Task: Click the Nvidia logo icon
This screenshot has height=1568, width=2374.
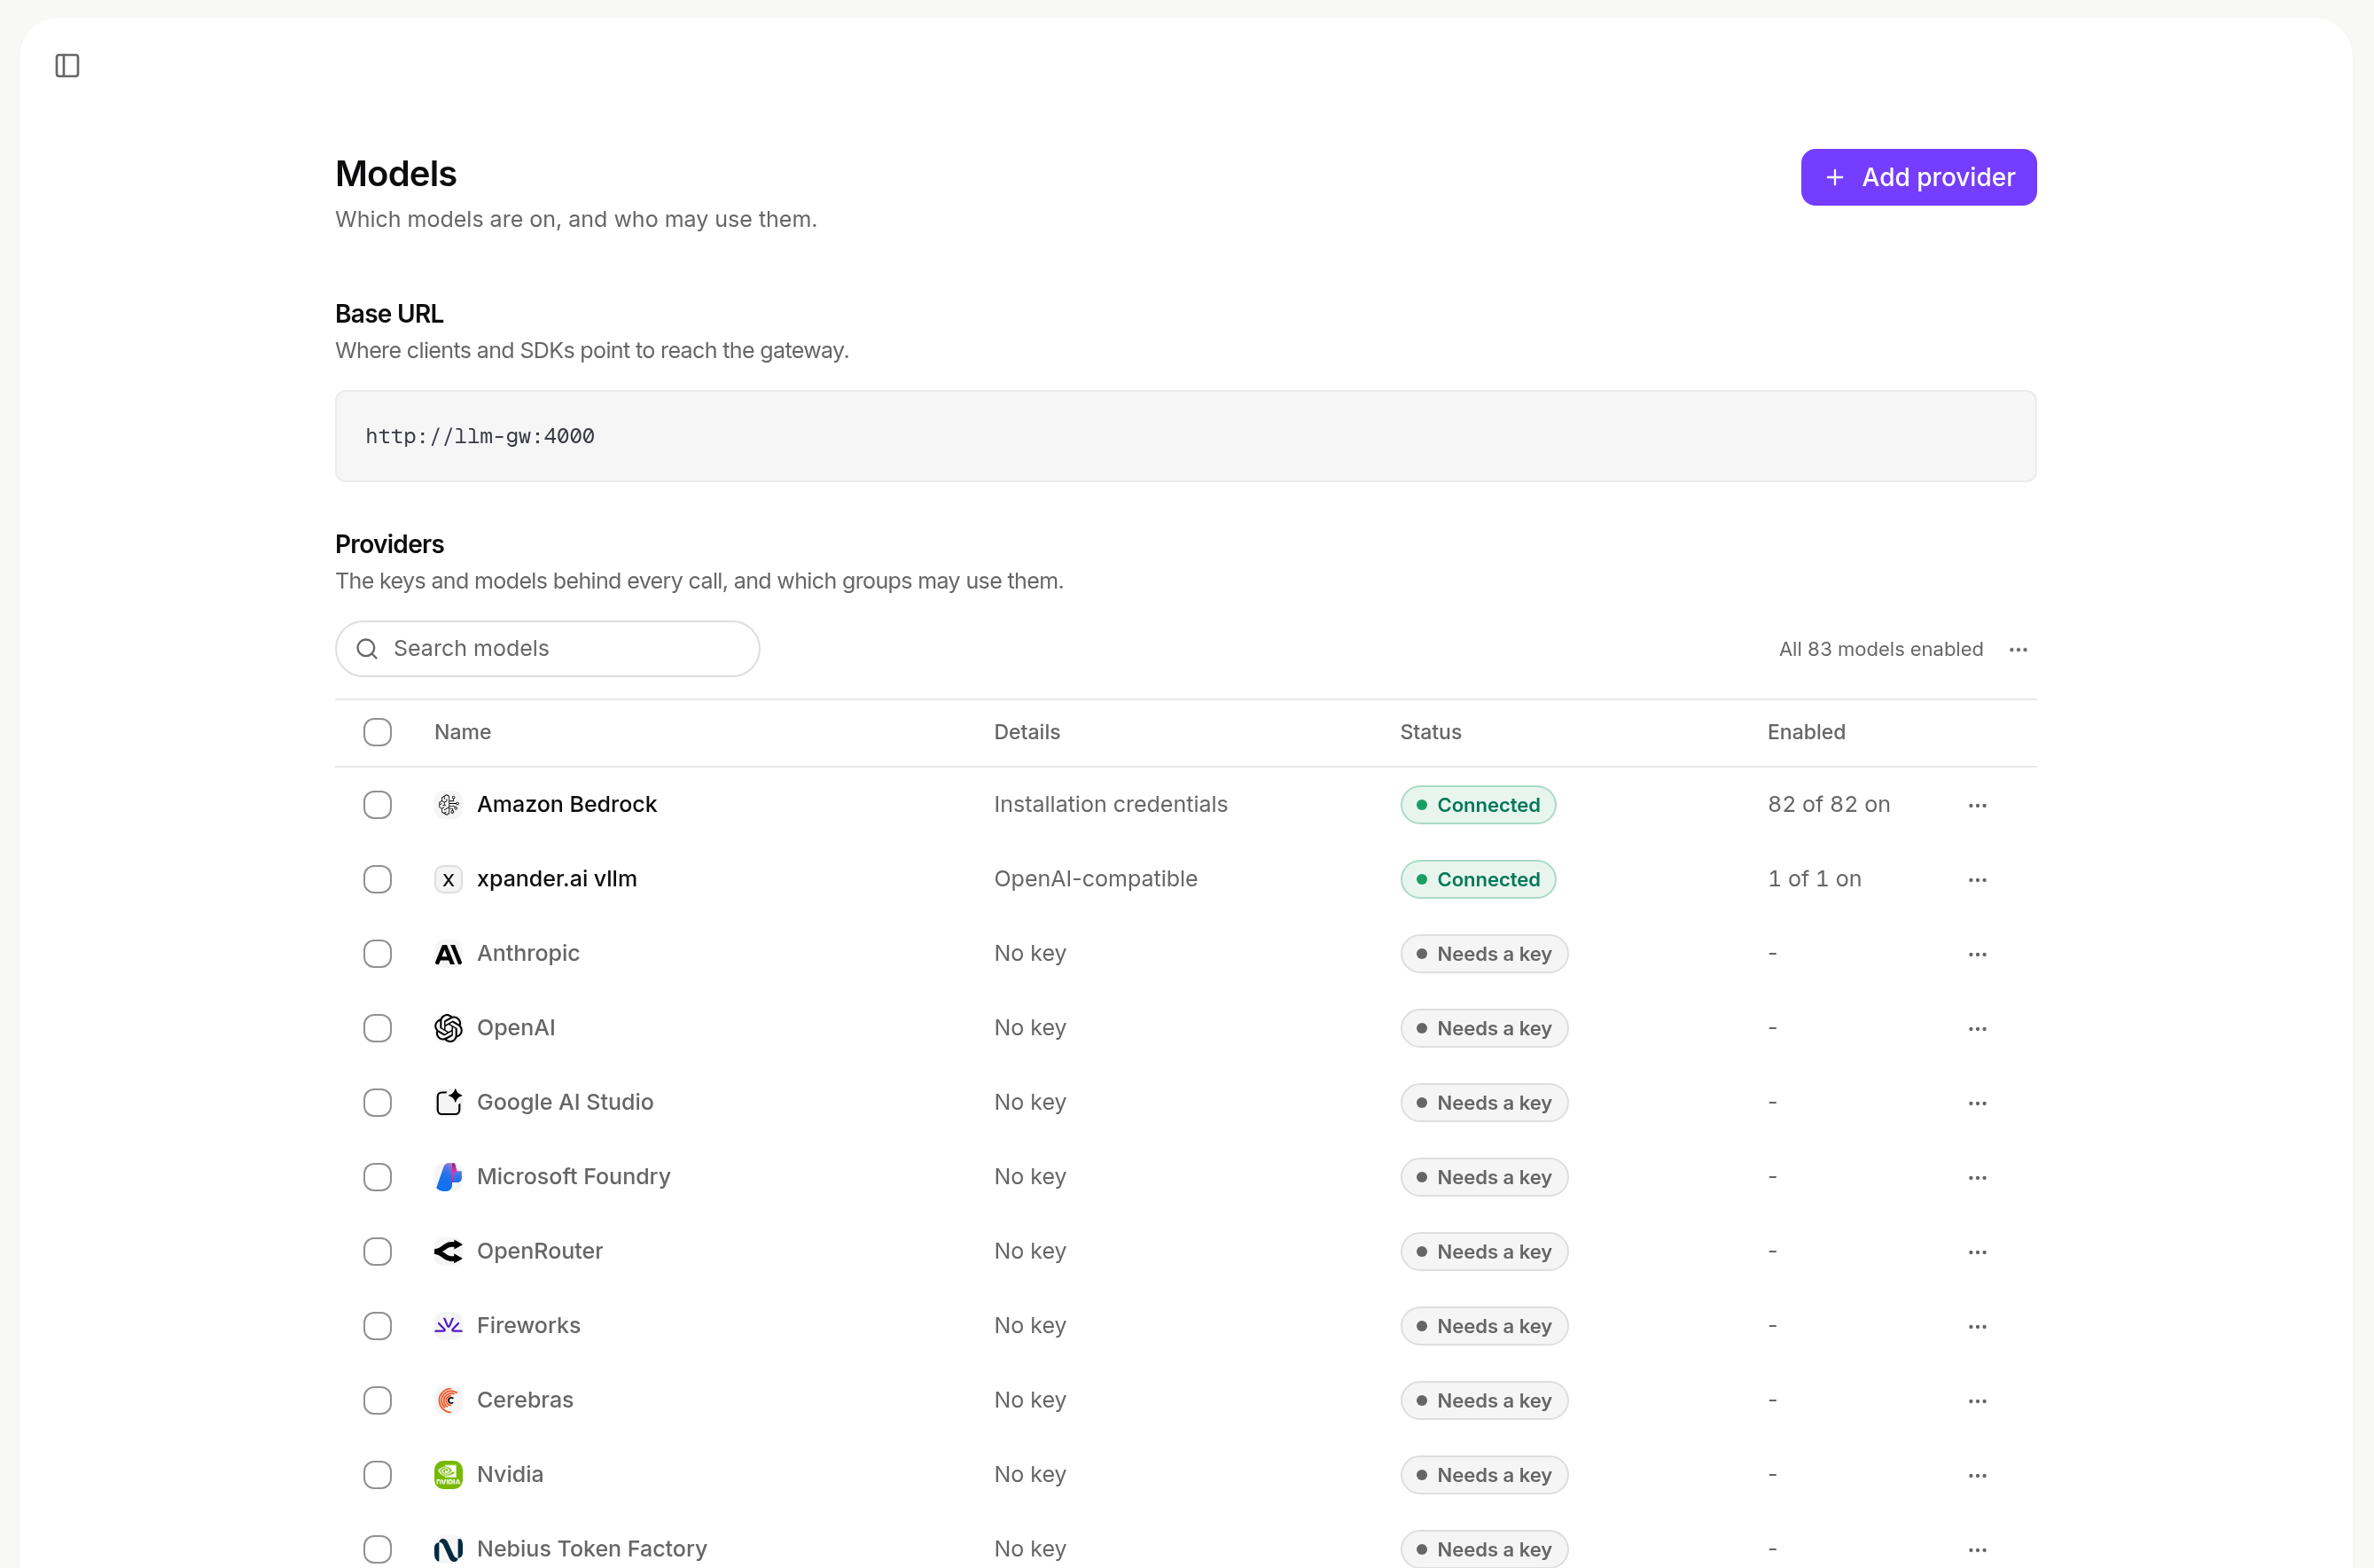Action: click(x=448, y=1475)
